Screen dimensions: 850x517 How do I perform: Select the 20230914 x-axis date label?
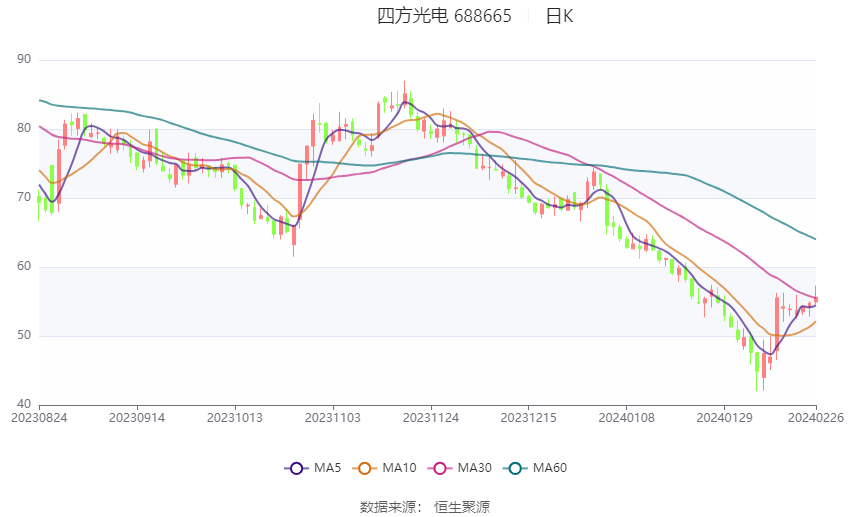(137, 418)
